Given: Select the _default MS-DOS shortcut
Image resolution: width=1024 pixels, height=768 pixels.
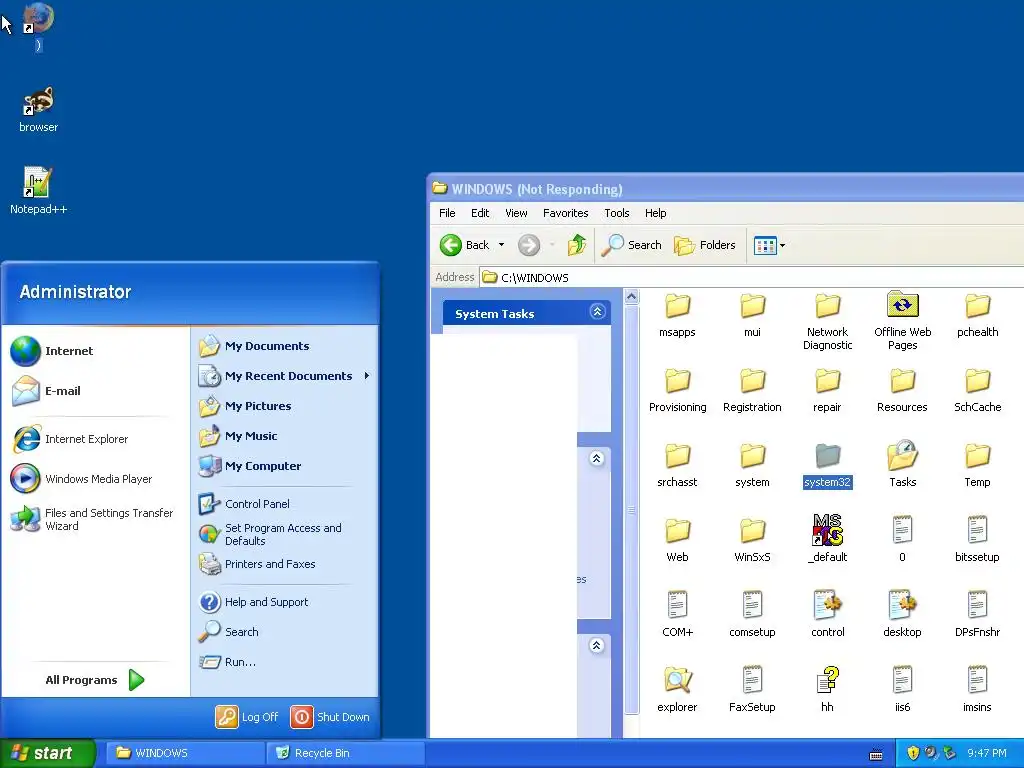Looking at the screenshot, I should [x=827, y=539].
